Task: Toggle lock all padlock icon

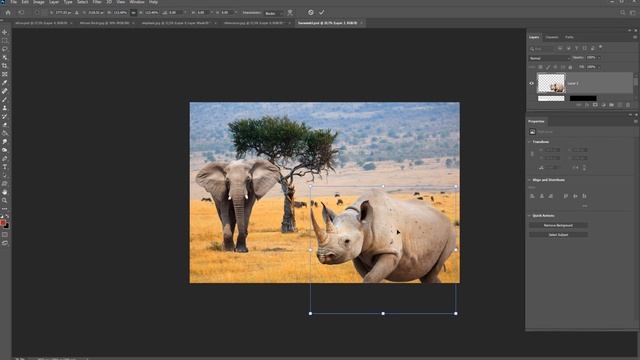Action: pos(570,67)
